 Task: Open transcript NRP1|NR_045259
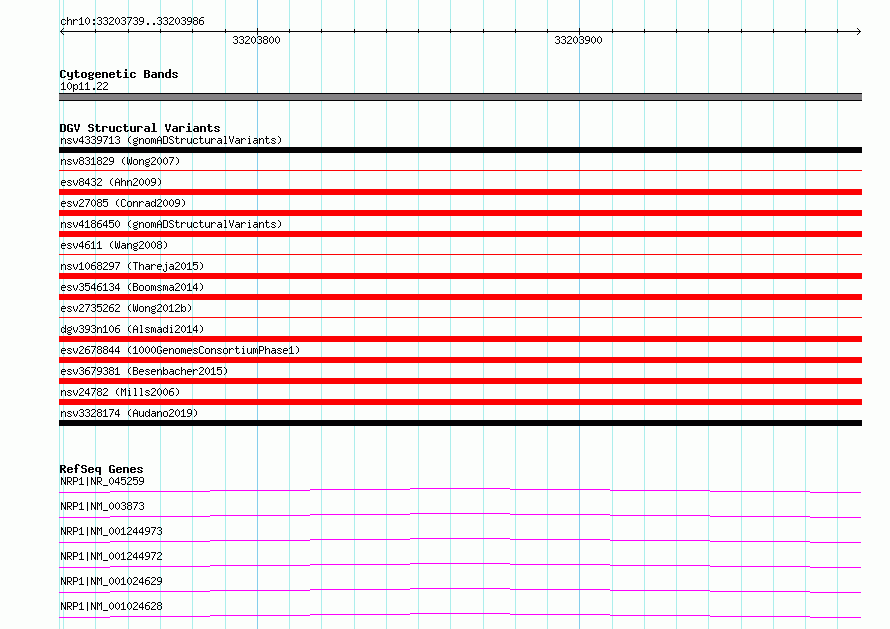(102, 481)
